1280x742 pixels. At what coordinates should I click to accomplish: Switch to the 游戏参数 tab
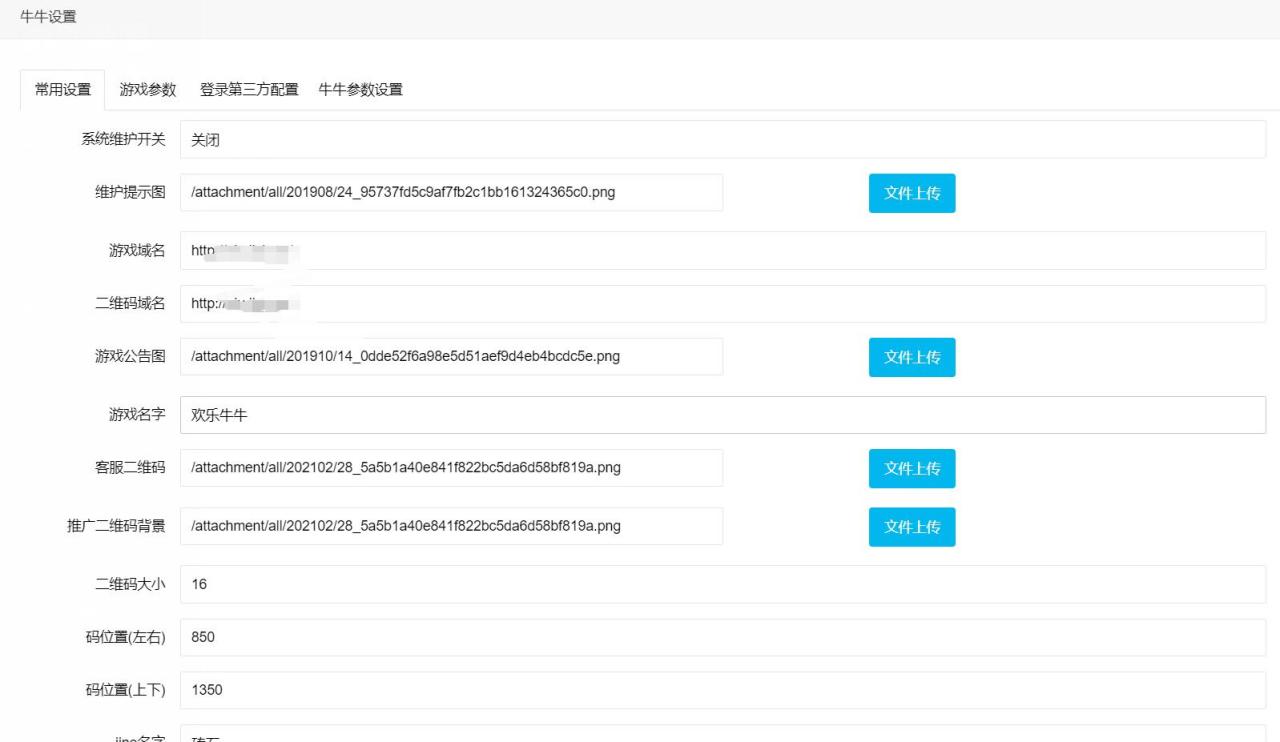point(148,89)
